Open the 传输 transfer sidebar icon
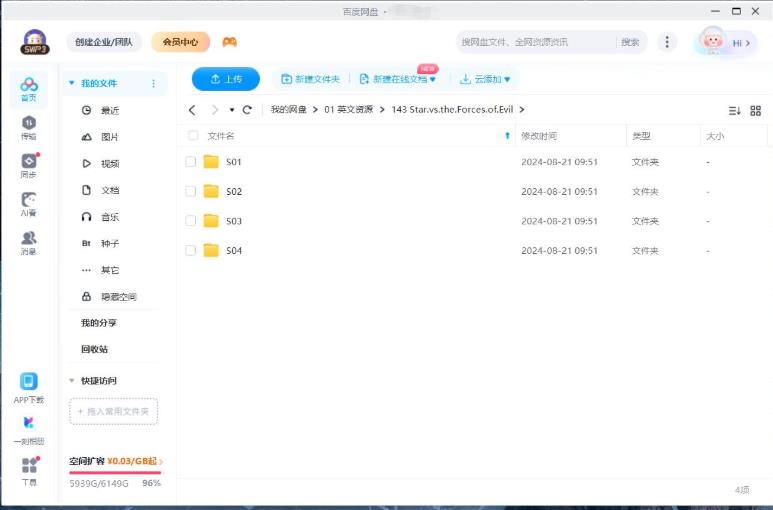 click(29, 127)
